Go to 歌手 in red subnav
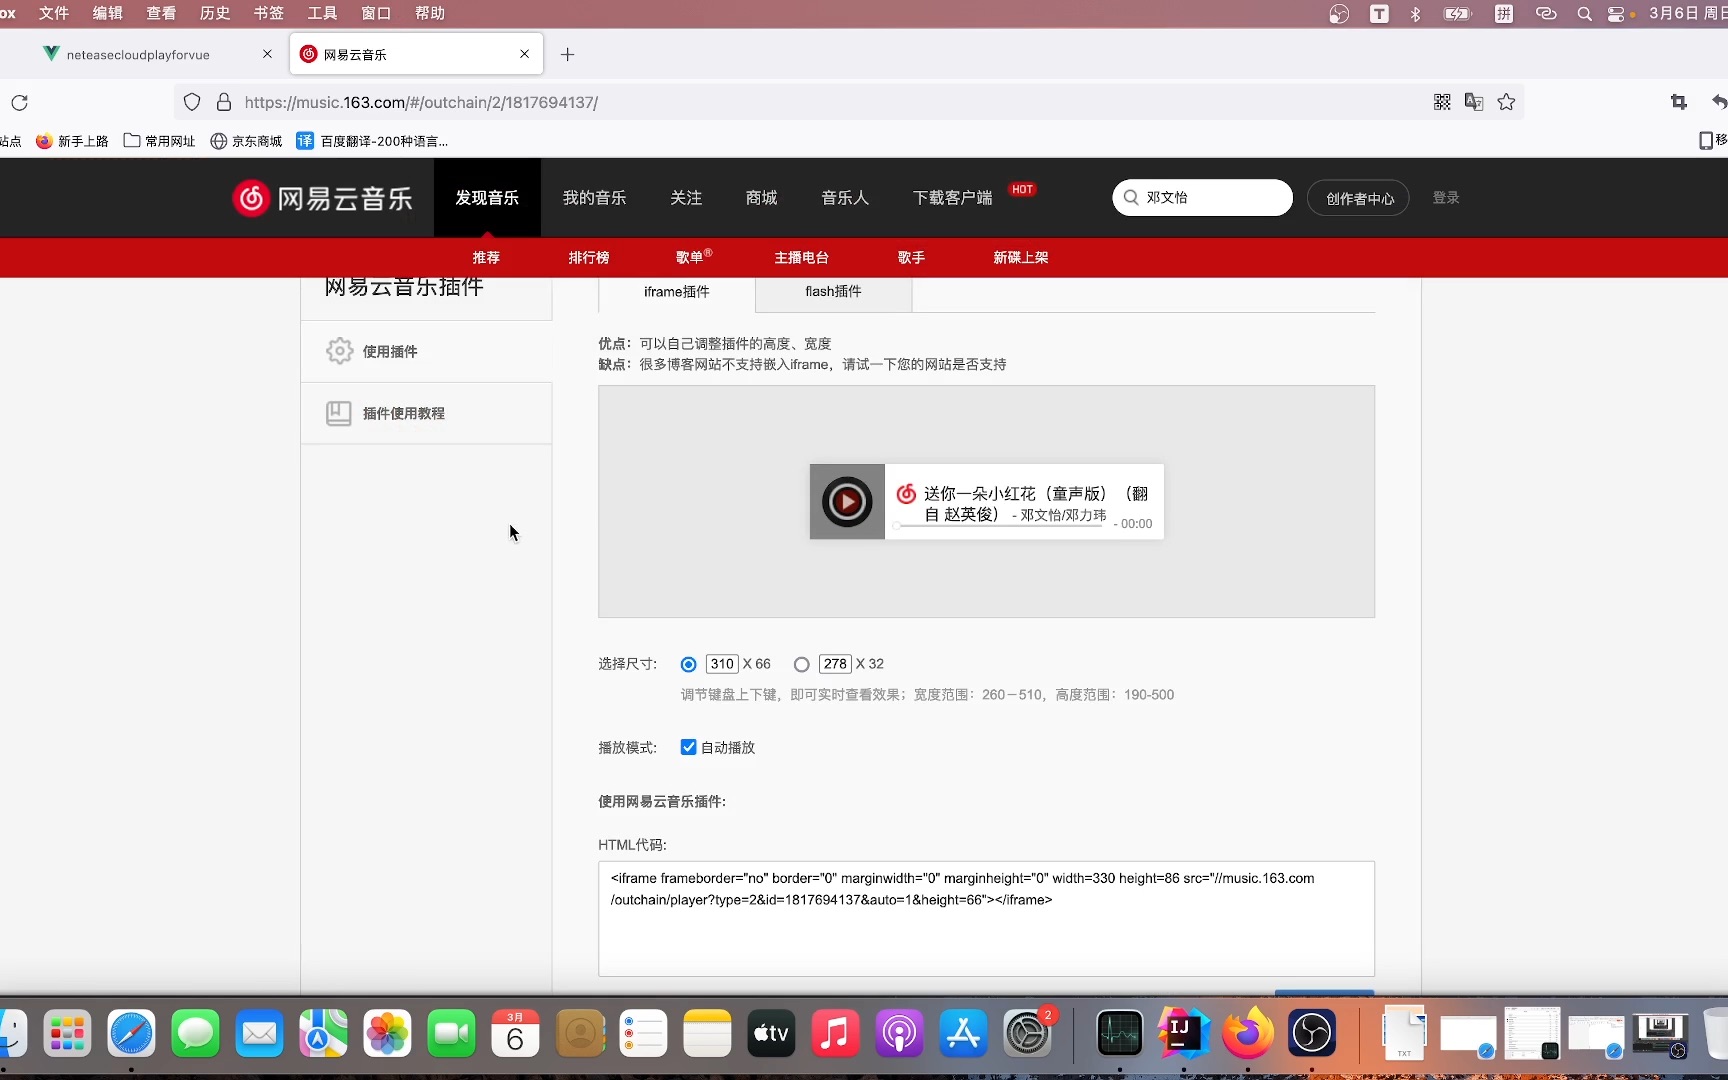The height and width of the screenshot is (1080, 1728). click(x=911, y=257)
